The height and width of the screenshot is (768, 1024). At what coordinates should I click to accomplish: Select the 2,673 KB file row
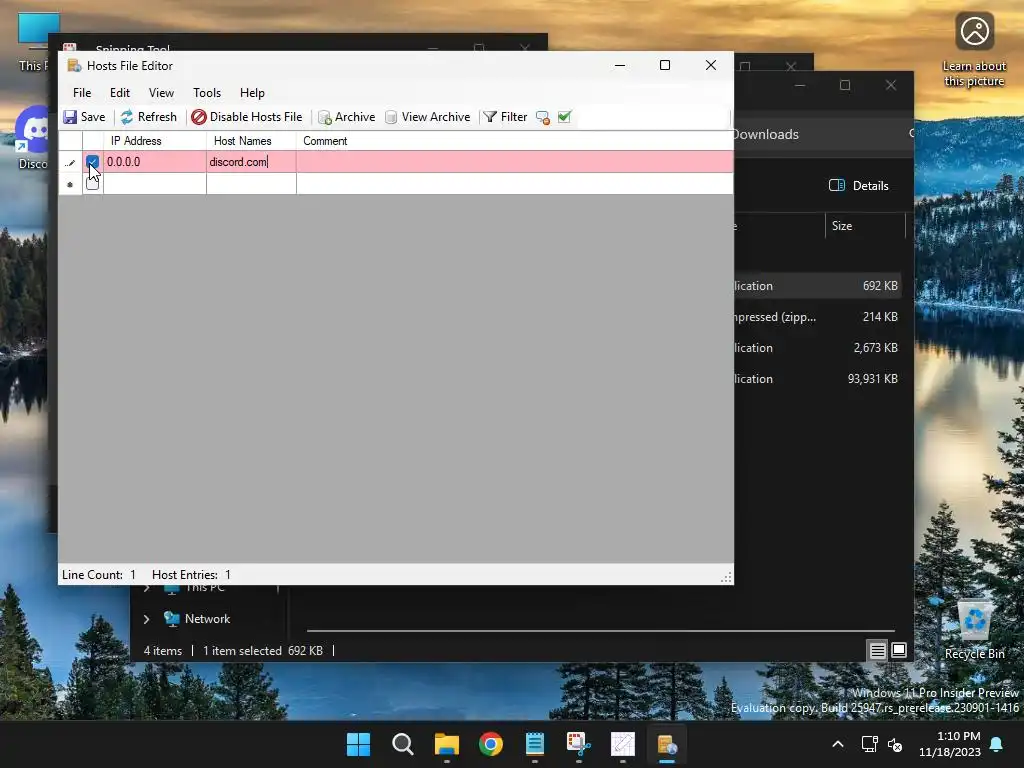point(818,348)
